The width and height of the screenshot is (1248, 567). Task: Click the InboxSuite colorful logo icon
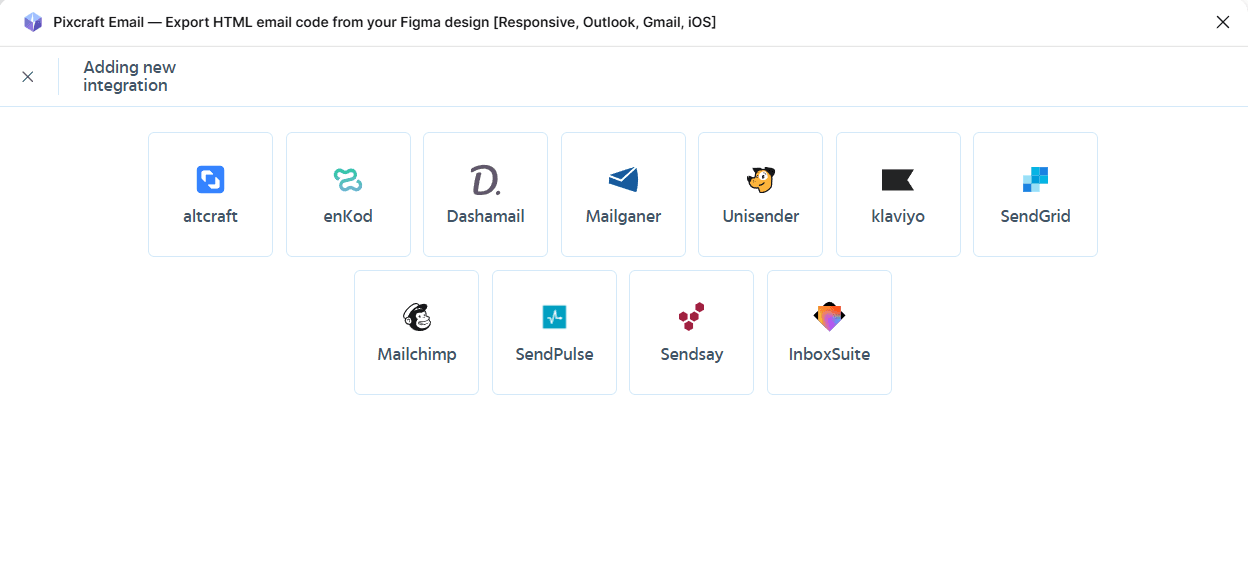point(829,318)
